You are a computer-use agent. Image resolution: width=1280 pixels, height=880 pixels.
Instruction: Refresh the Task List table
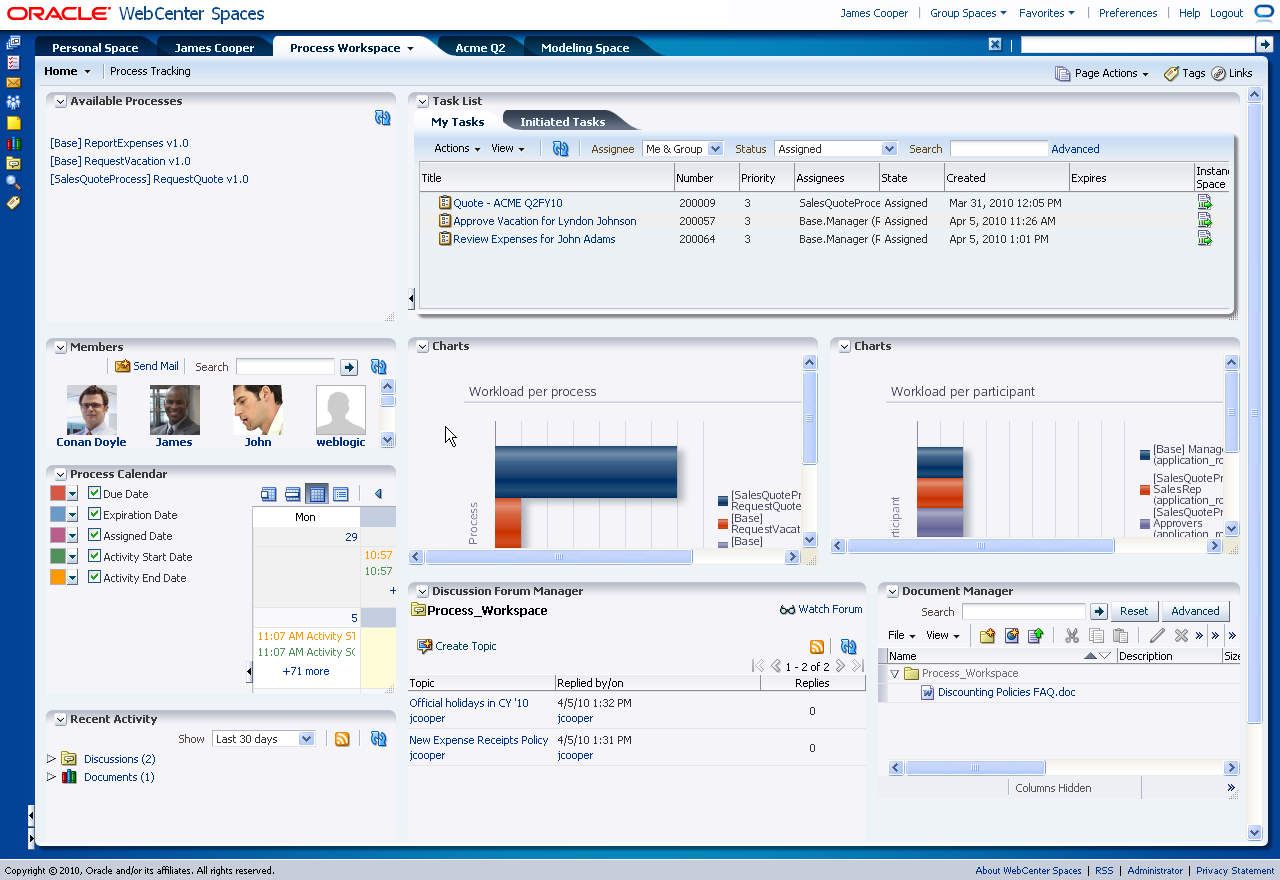click(560, 148)
